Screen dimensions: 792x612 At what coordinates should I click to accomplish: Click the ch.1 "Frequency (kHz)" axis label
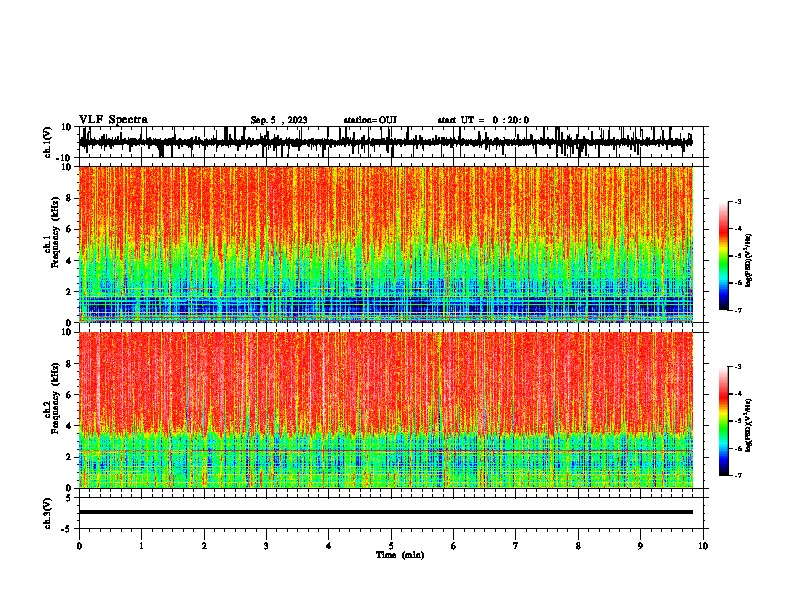(x=56, y=232)
